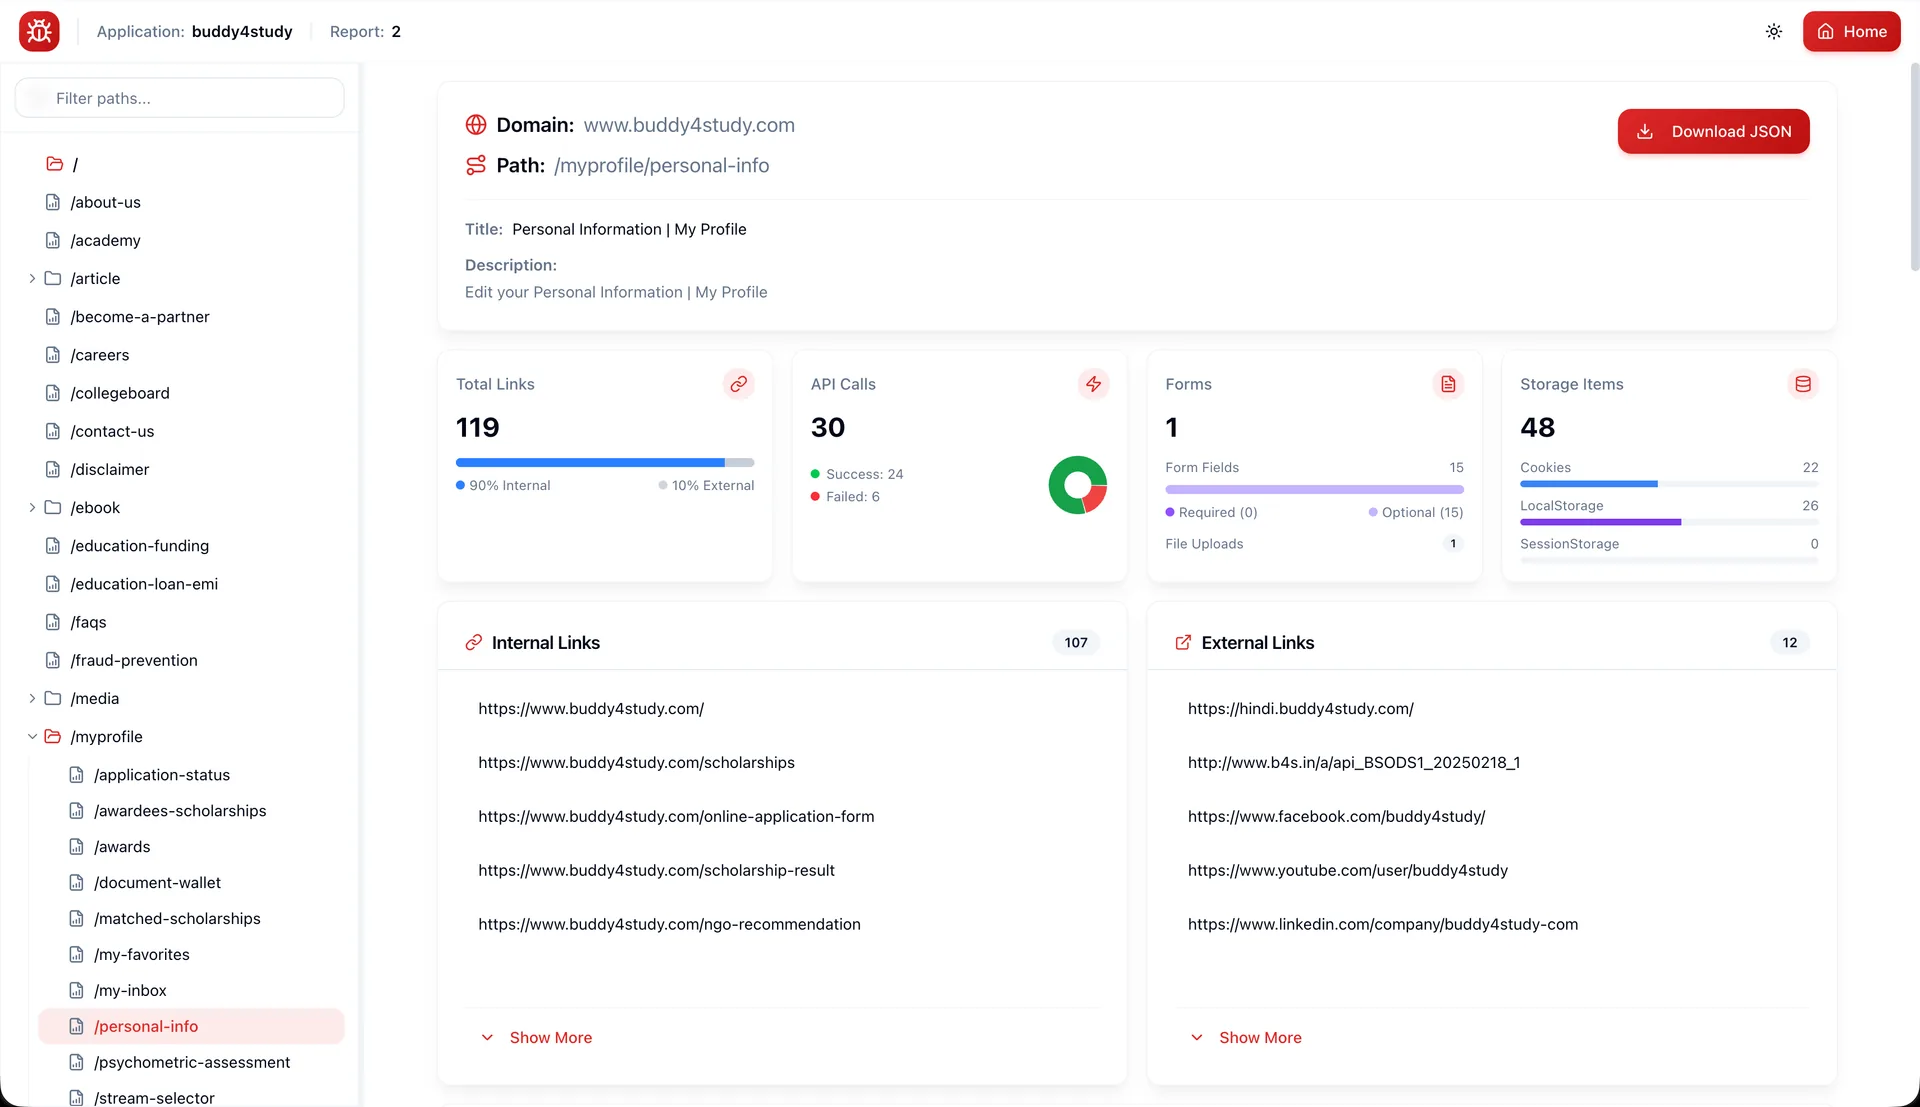Click file icon next to /personal-info

[76, 1027]
